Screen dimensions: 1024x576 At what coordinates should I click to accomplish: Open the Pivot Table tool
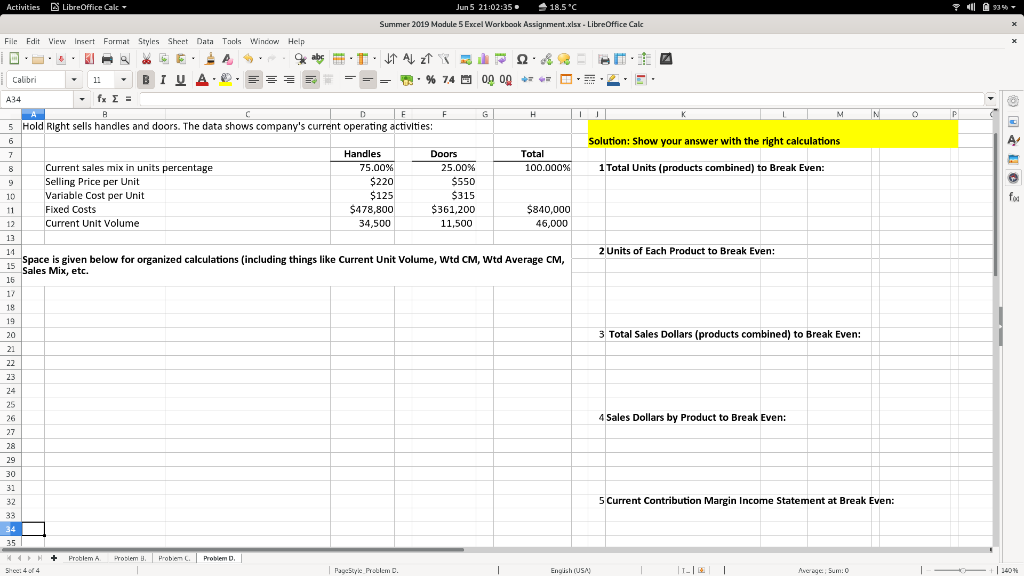click(502, 58)
